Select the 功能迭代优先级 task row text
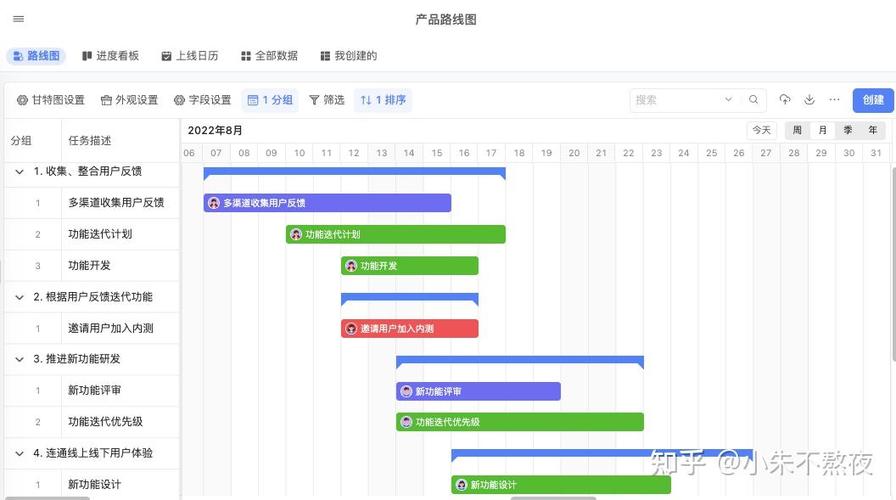 point(105,422)
